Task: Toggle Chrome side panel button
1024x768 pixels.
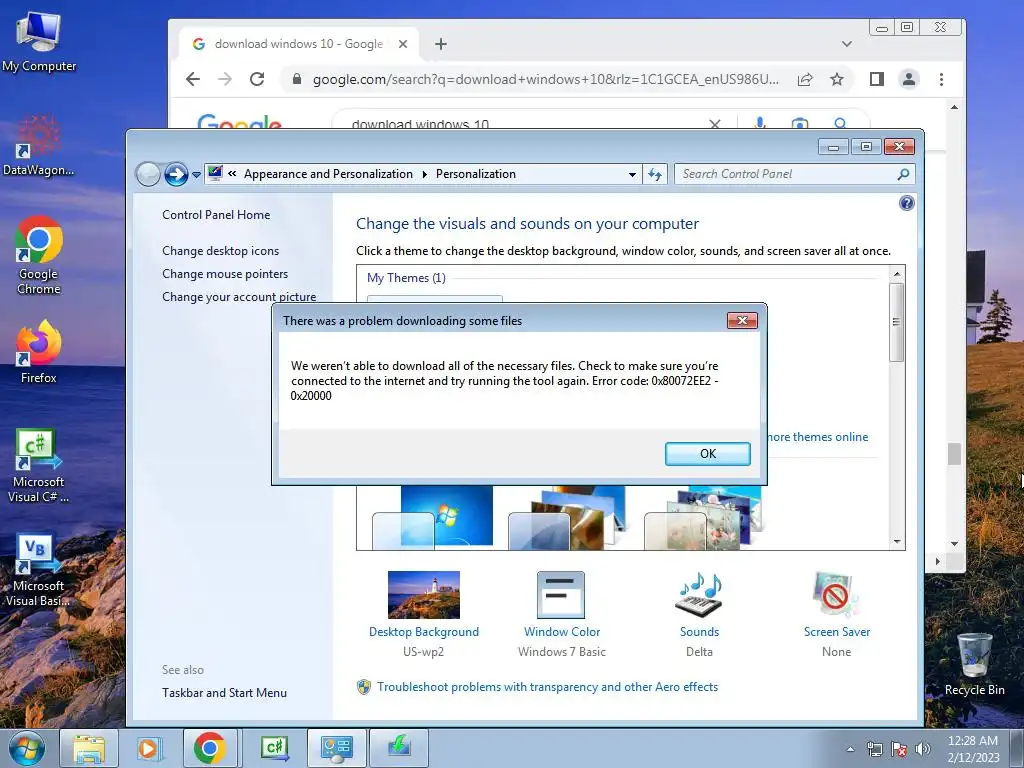Action: pyautogui.click(x=876, y=79)
